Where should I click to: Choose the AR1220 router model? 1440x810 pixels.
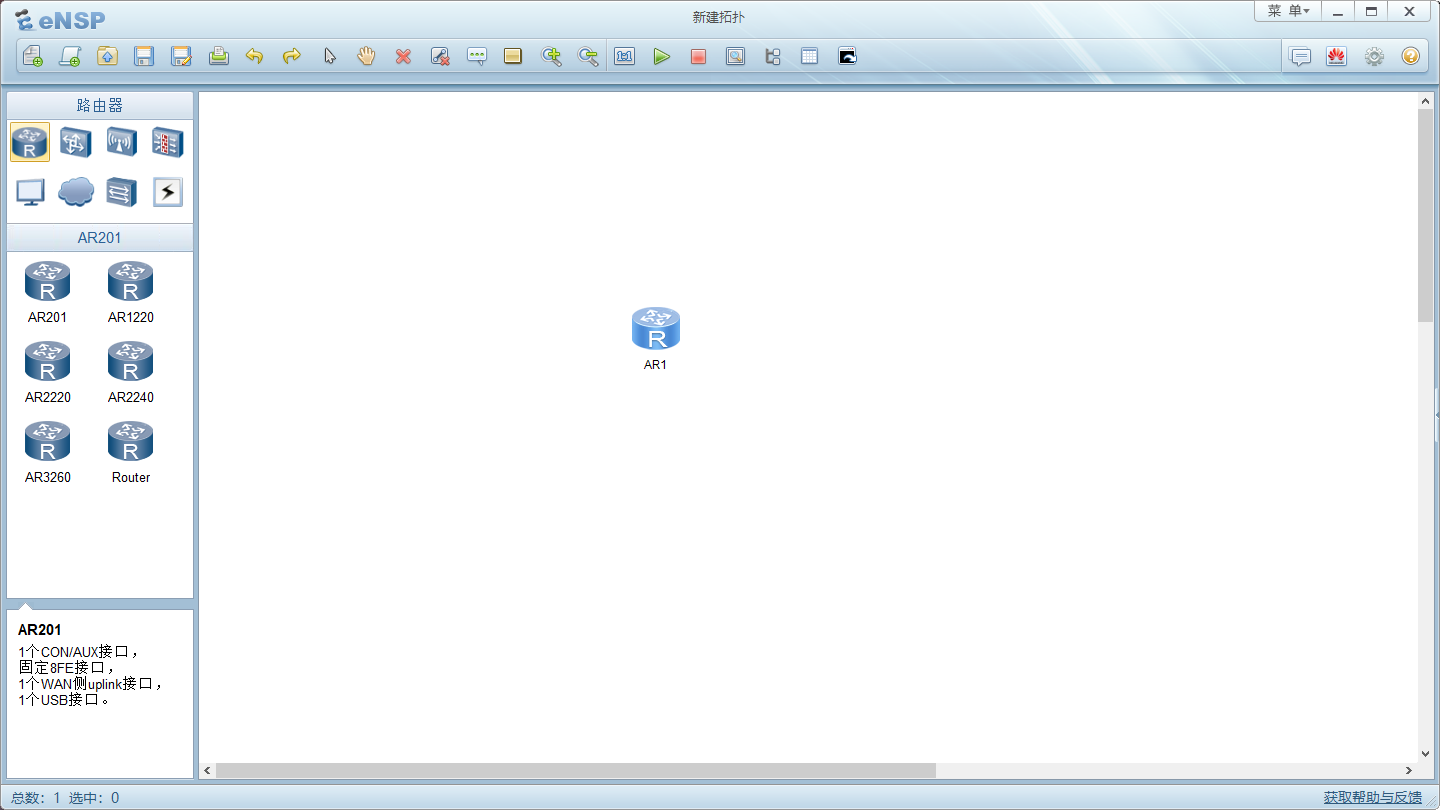pos(131,291)
